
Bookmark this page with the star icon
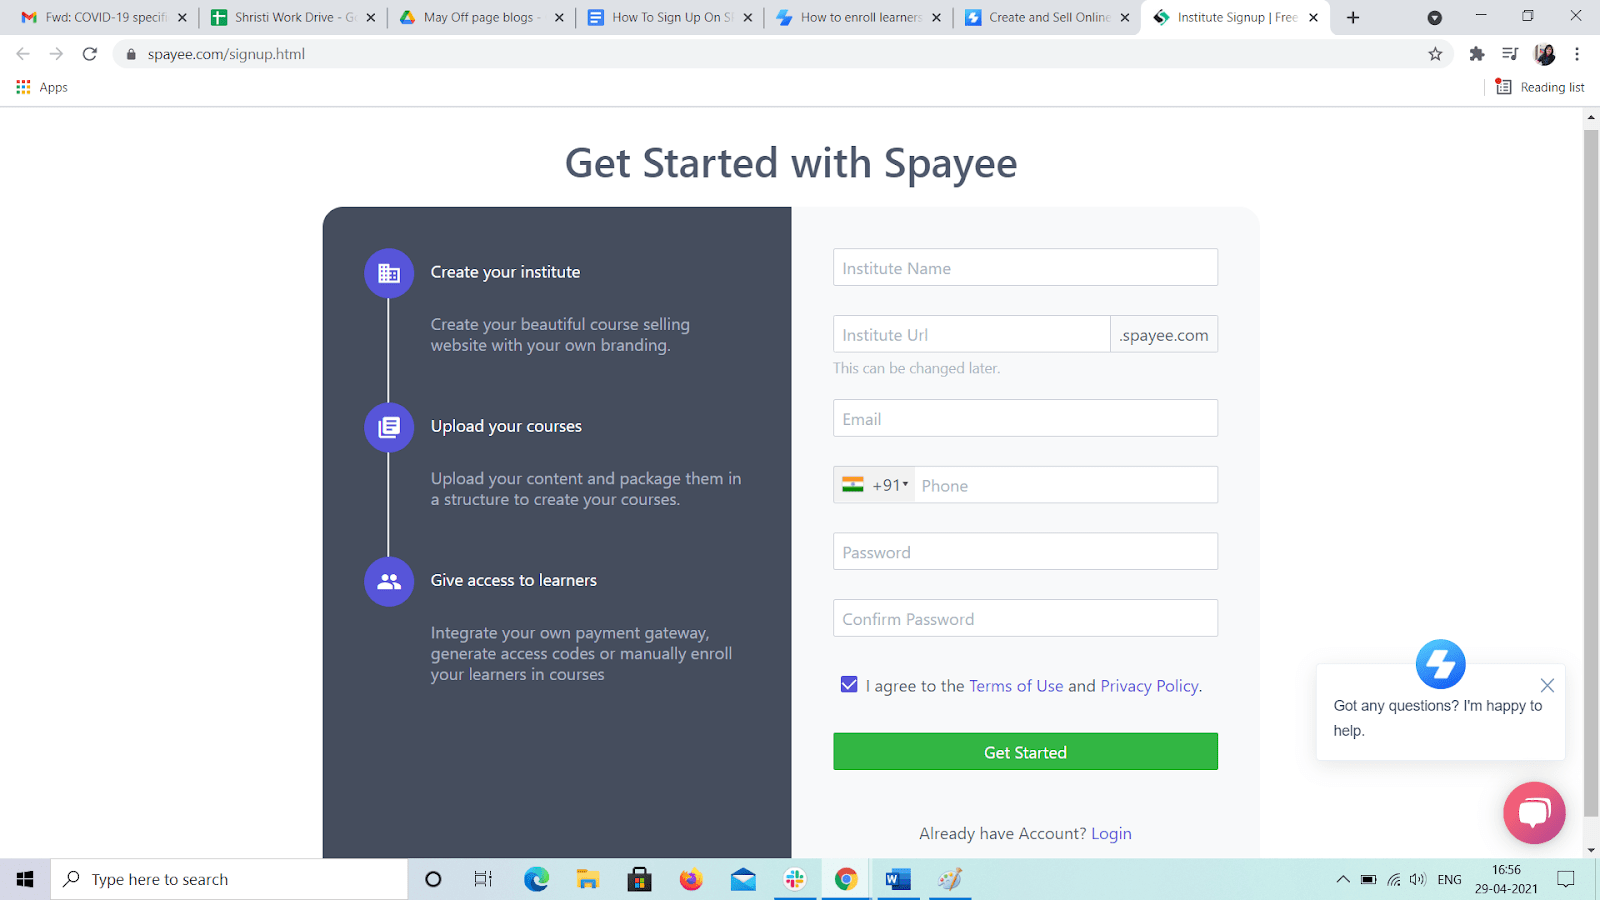pyautogui.click(x=1435, y=54)
